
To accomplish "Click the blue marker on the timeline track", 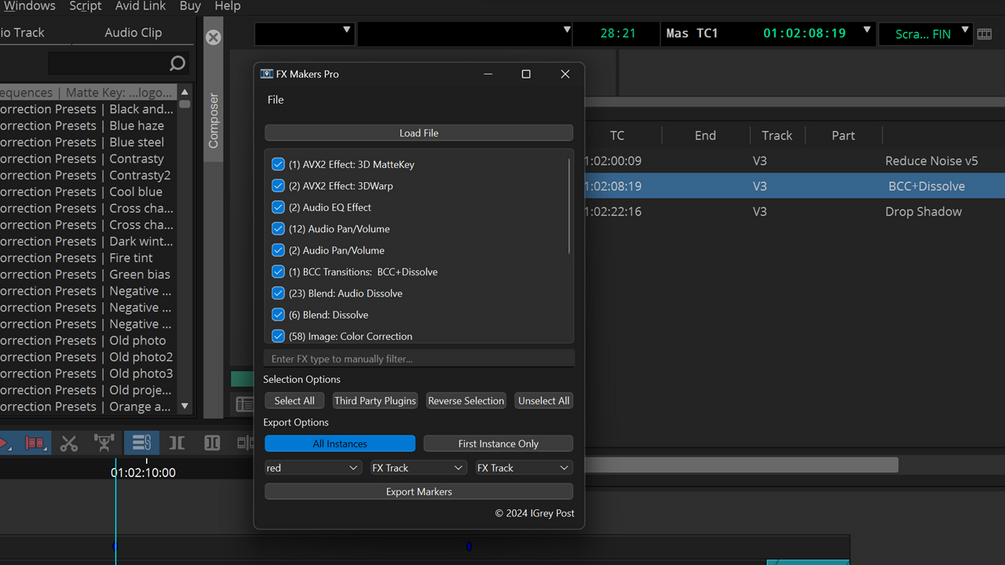I will pyautogui.click(x=469, y=546).
